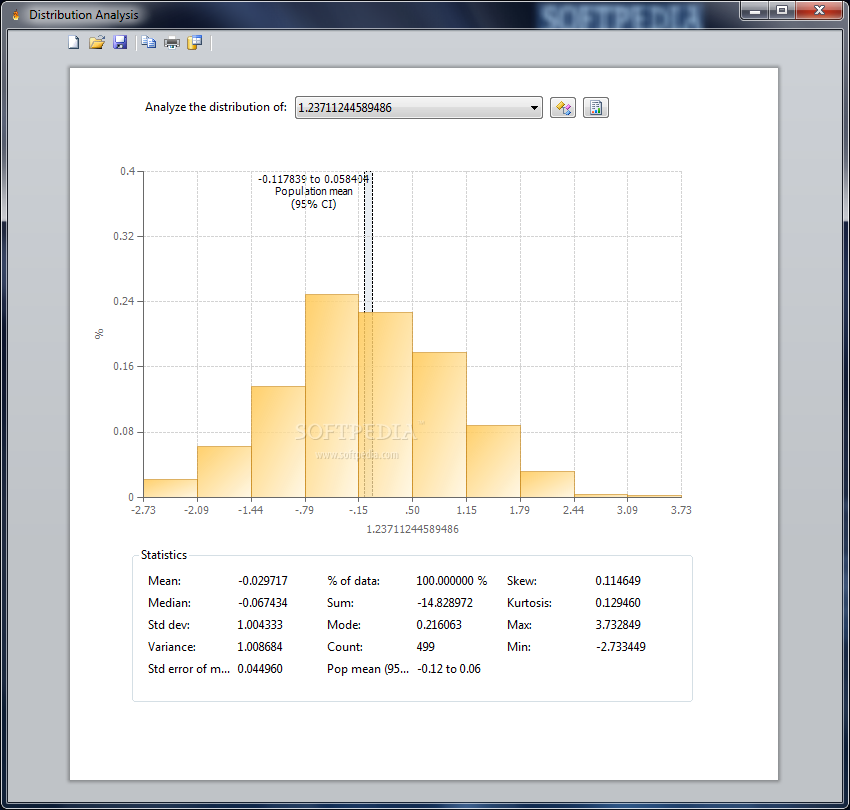Click the Std dev value 1.004333

coord(260,625)
